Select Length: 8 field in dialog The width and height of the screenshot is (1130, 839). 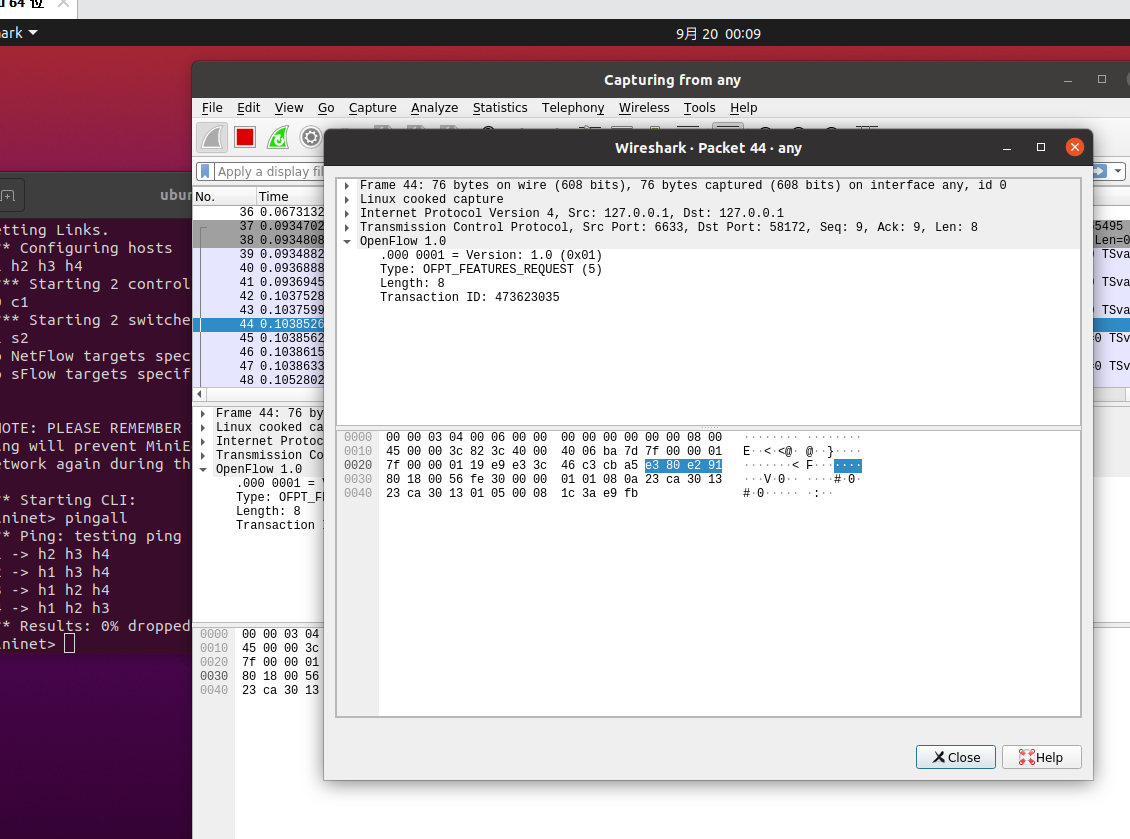(x=412, y=283)
